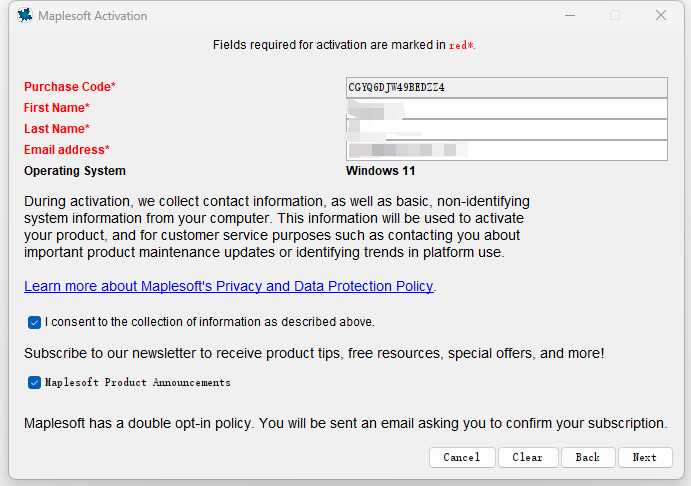Click the Windows 11 operating system value
The height and width of the screenshot is (486, 691).
coord(380,171)
